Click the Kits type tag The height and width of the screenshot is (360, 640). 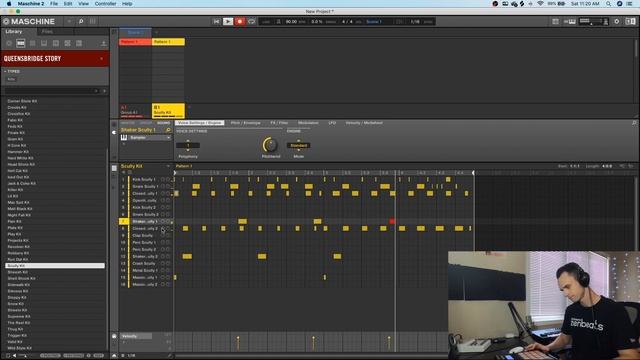point(11,79)
